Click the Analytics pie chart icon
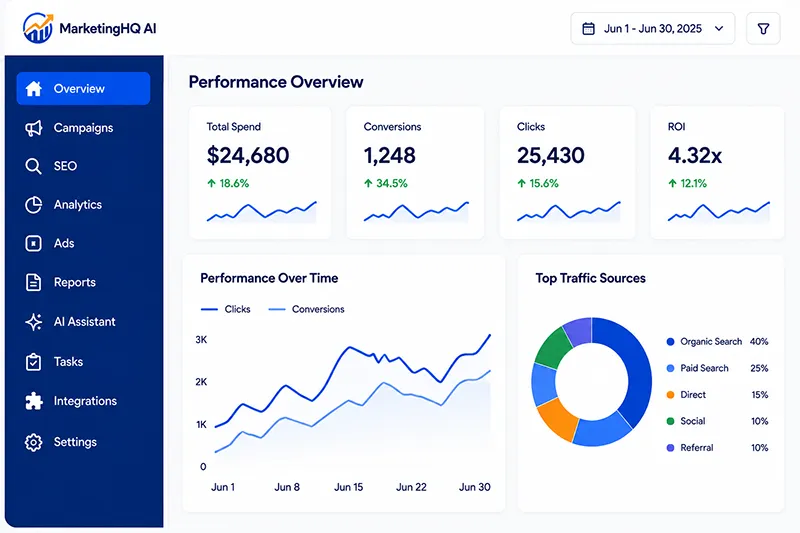 34,205
